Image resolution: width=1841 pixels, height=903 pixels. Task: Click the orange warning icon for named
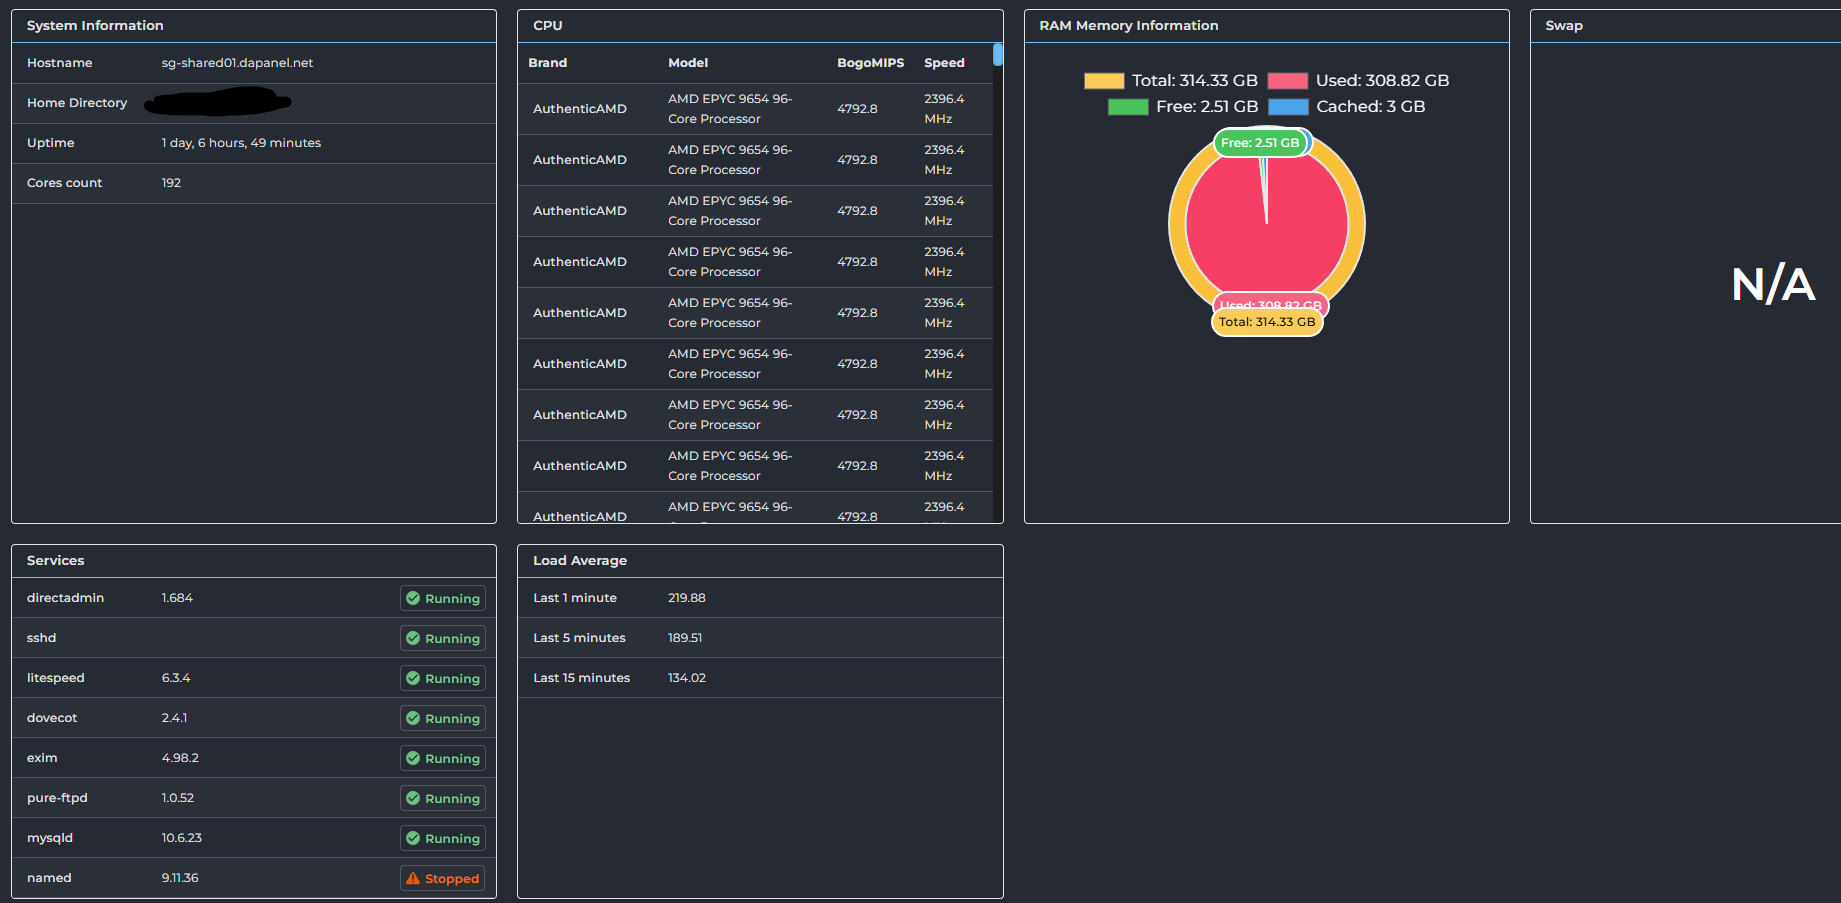tap(413, 878)
